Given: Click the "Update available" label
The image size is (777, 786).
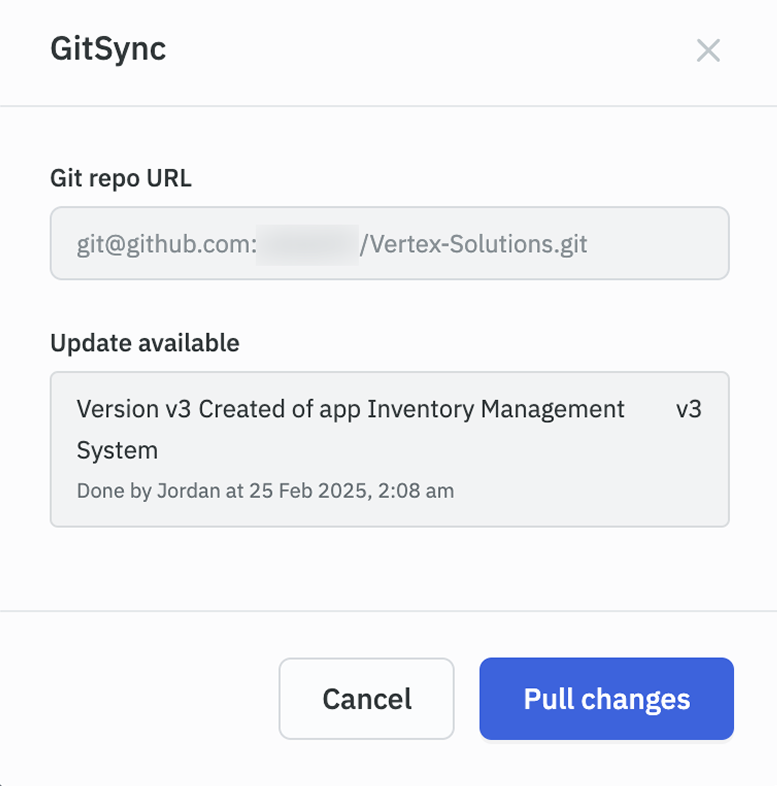Looking at the screenshot, I should 145,343.
